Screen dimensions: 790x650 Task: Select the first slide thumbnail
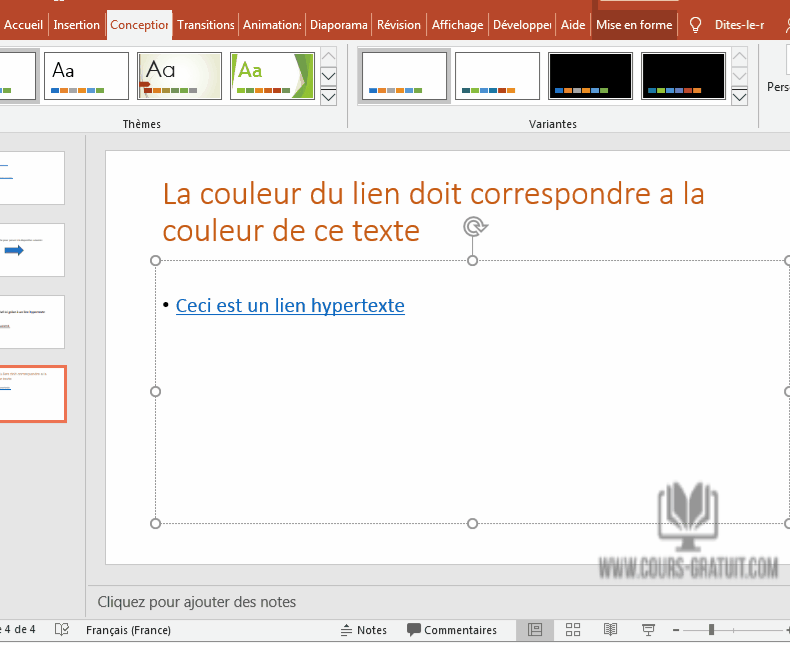[x=32, y=178]
